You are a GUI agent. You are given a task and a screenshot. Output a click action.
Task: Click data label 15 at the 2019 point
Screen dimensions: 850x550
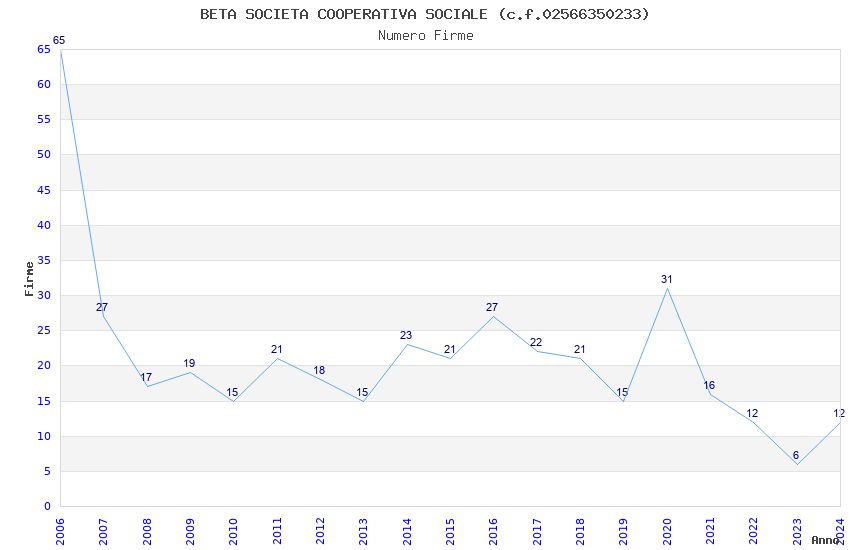[x=622, y=392]
